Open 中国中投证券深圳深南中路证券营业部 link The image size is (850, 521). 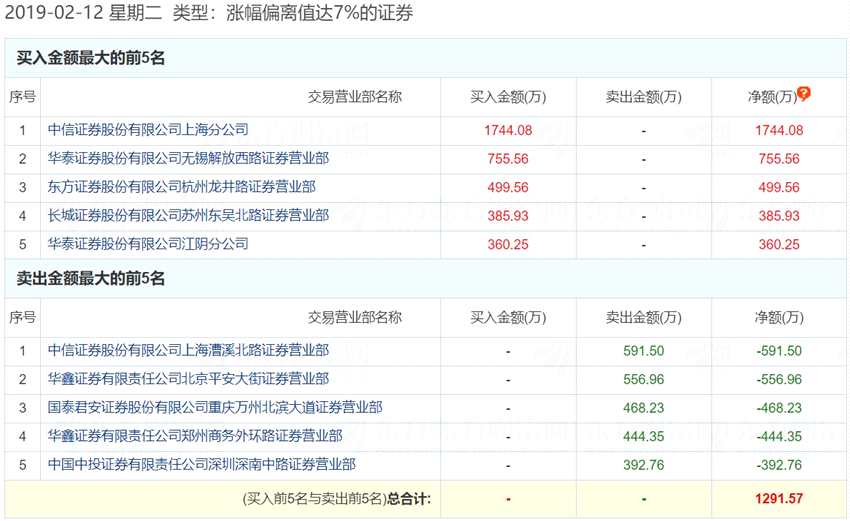click(202, 465)
